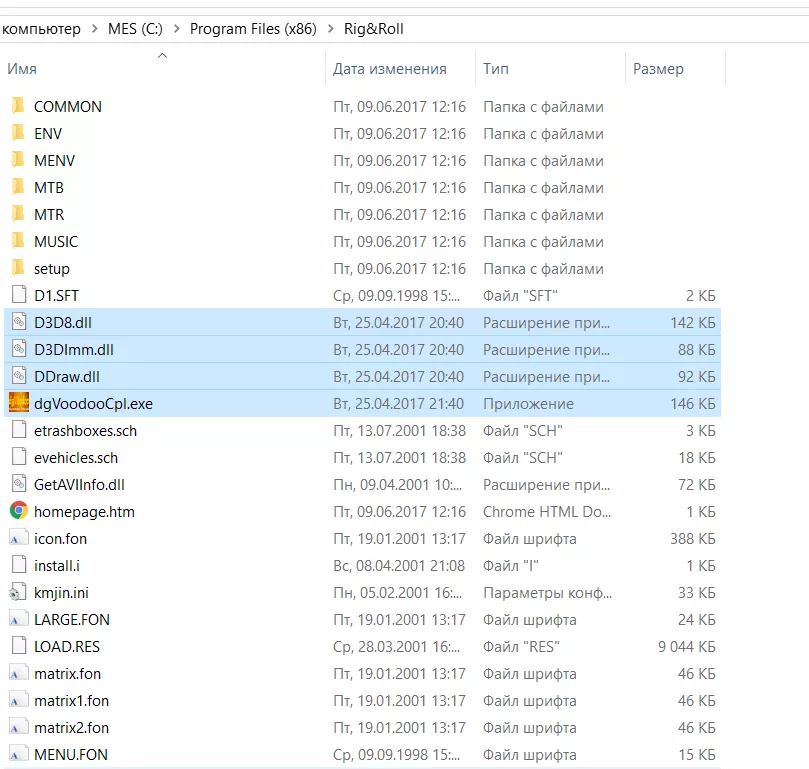Collapse sort arrow above the Имя column
The image size is (809, 769).
[x=162, y=56]
